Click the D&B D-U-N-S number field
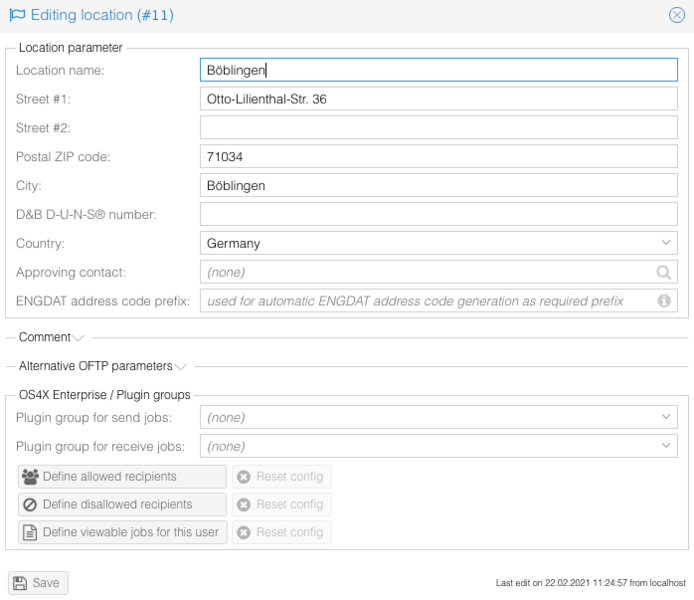694x600 pixels. tap(438, 214)
